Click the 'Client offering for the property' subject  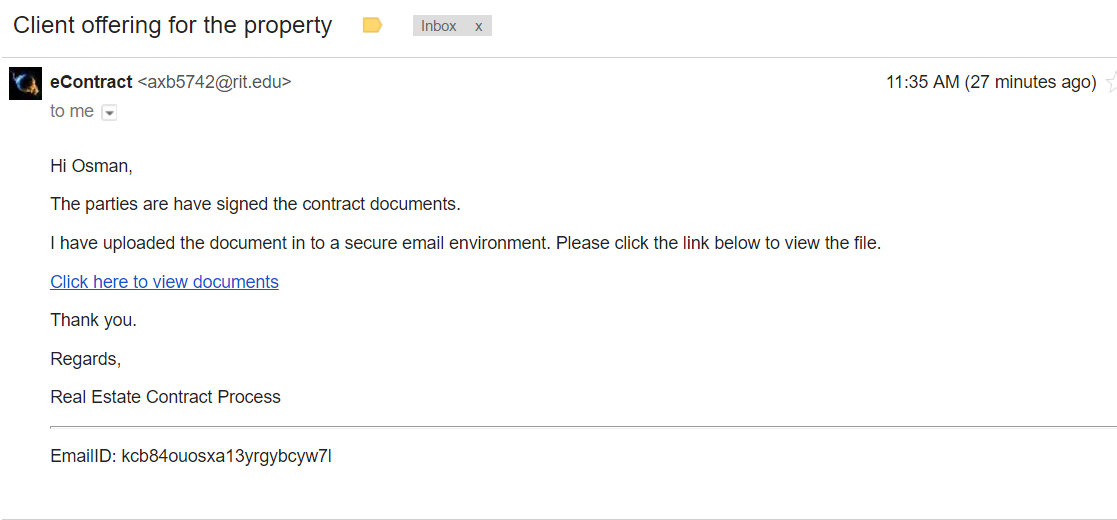pyautogui.click(x=172, y=26)
